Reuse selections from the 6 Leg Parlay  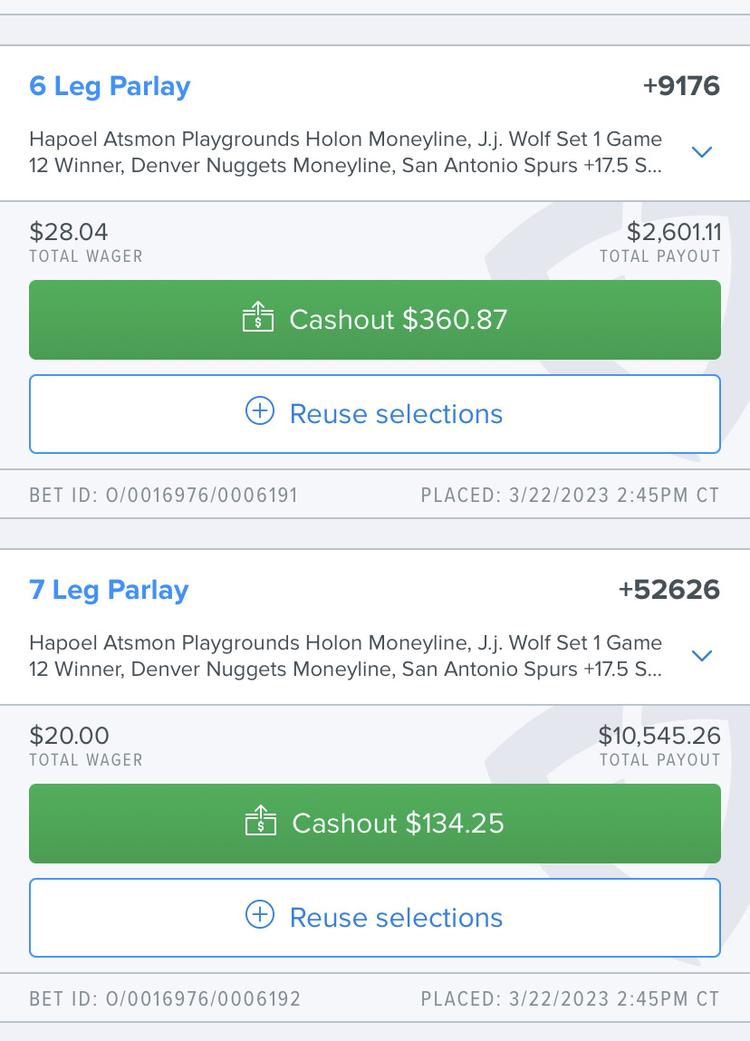375,414
